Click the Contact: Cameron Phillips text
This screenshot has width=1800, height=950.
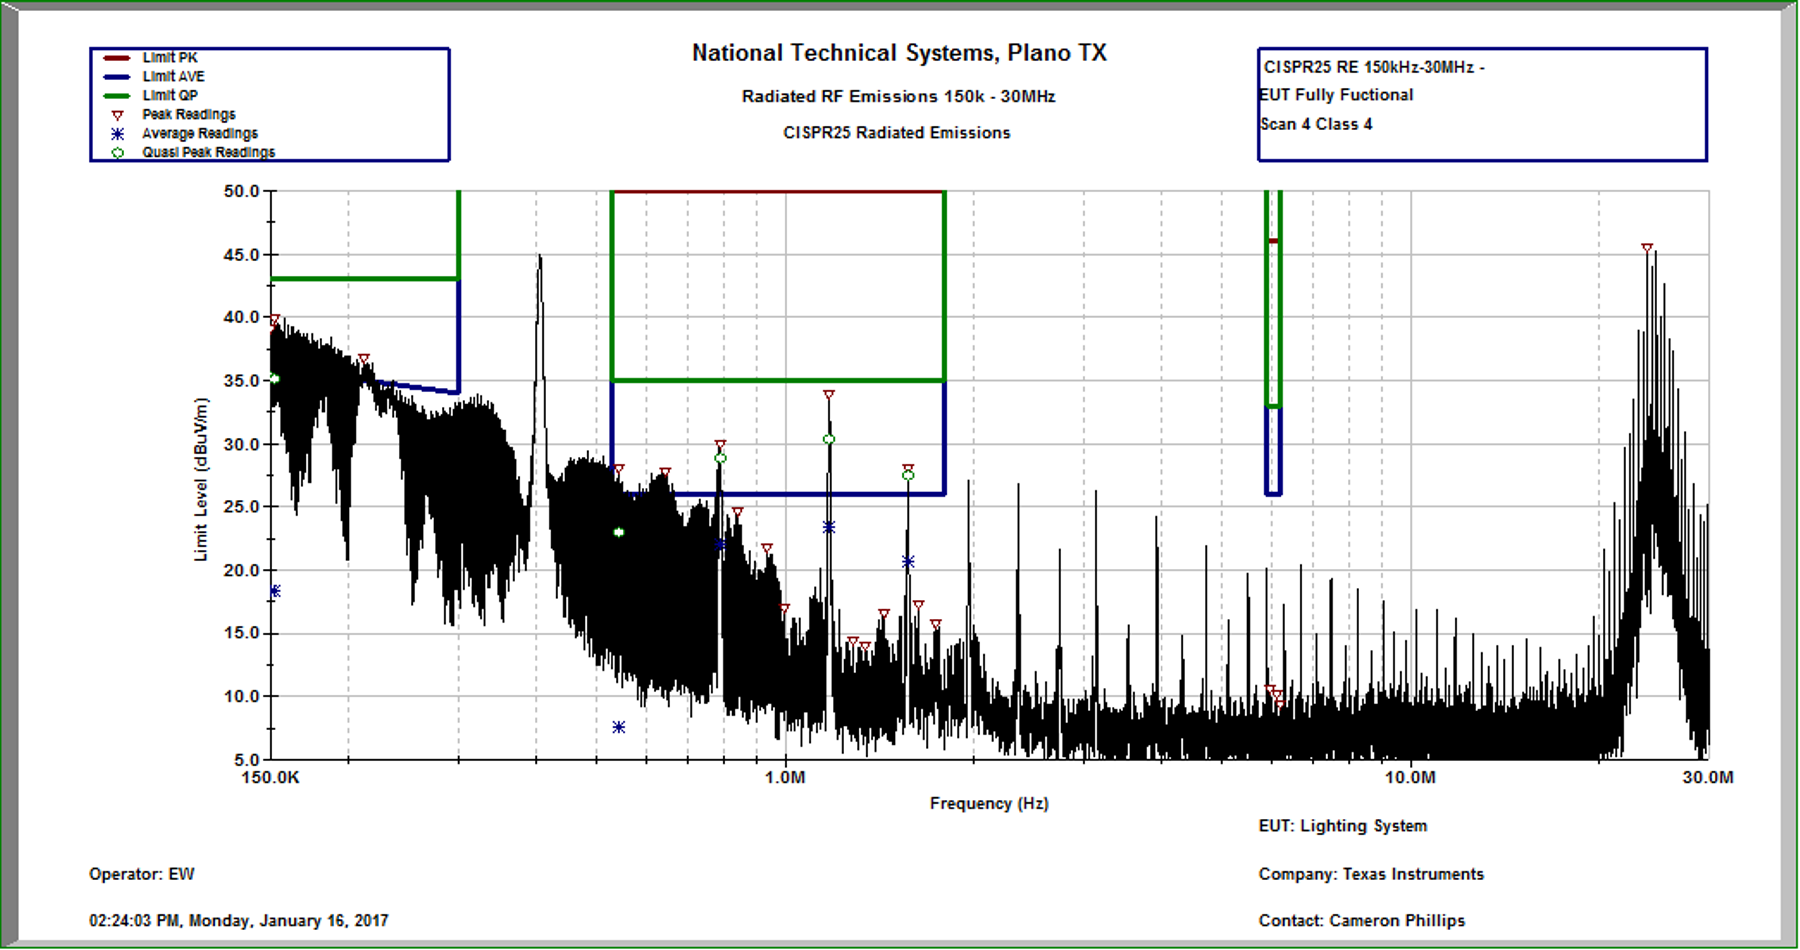pyautogui.click(x=1361, y=920)
